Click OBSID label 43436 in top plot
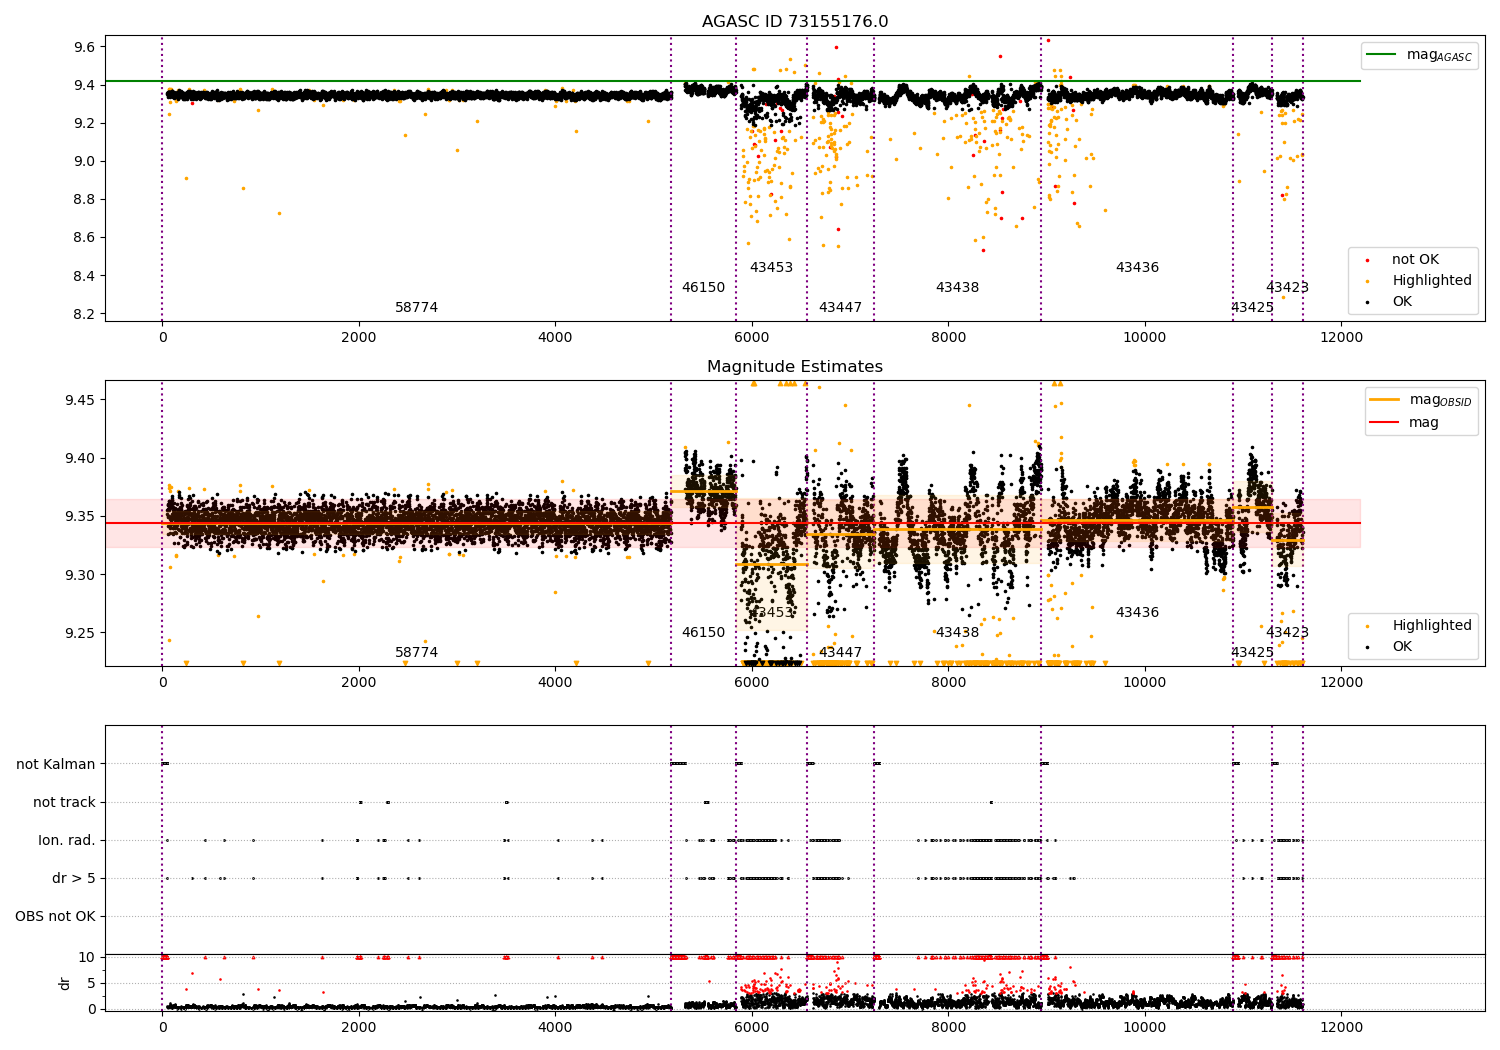The height and width of the screenshot is (1050, 1500). (1137, 268)
